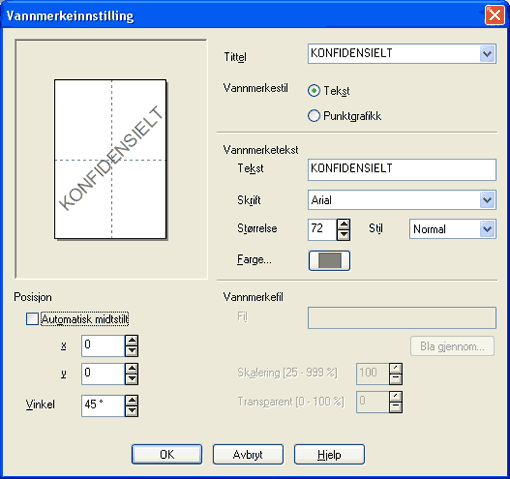Image resolution: width=510 pixels, height=479 pixels.
Task: Expand the Skrift font dropdown
Action: (x=487, y=200)
